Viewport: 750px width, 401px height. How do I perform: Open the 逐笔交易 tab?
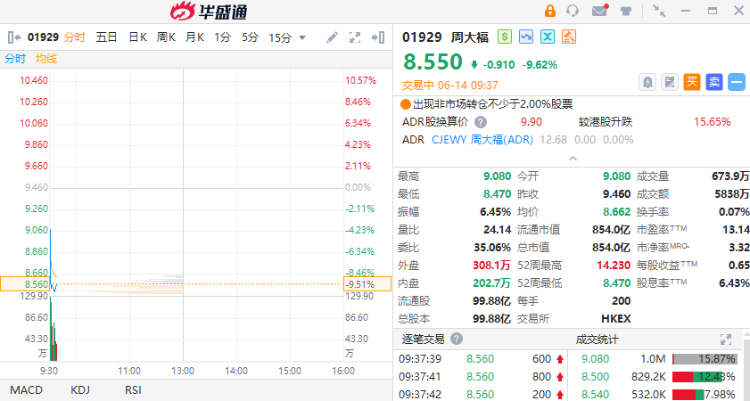point(423,339)
